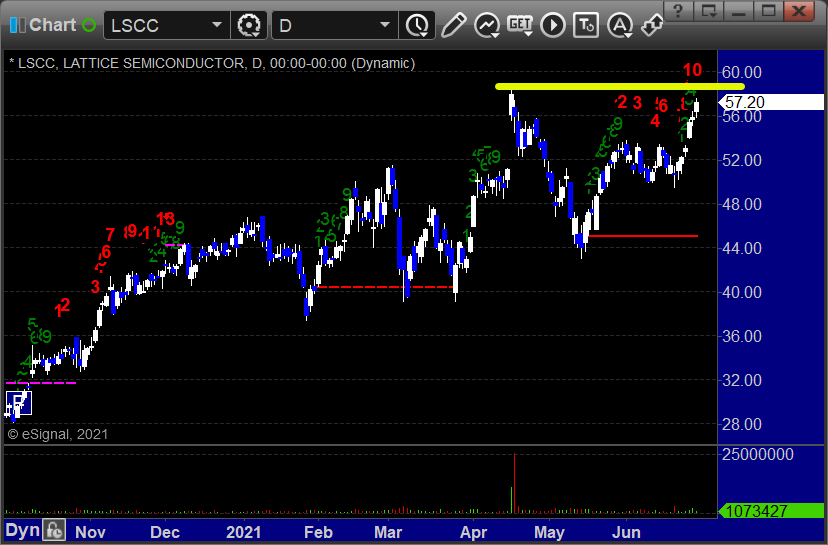Viewport: 828px width, 545px height.
Task: Select the solid red line near 45
Action: [x=643, y=236]
